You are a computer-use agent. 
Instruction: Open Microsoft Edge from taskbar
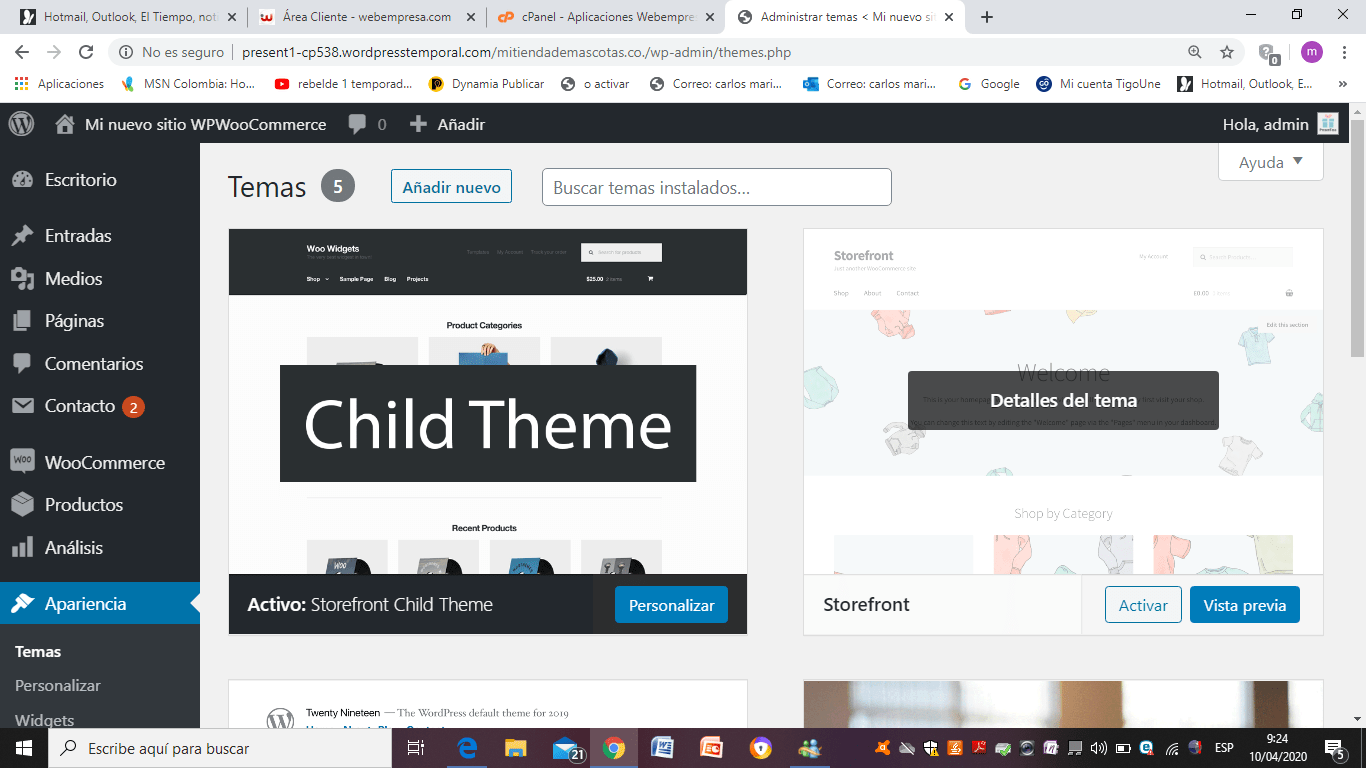tap(467, 748)
